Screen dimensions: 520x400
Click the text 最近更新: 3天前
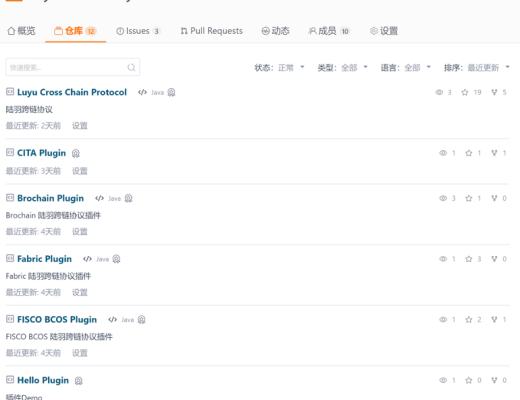pos(33,171)
